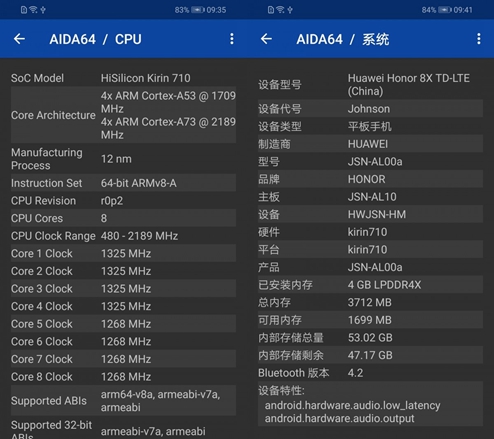Select the Core 6 Clock row
This screenshot has height=439, width=494.
tap(123, 341)
